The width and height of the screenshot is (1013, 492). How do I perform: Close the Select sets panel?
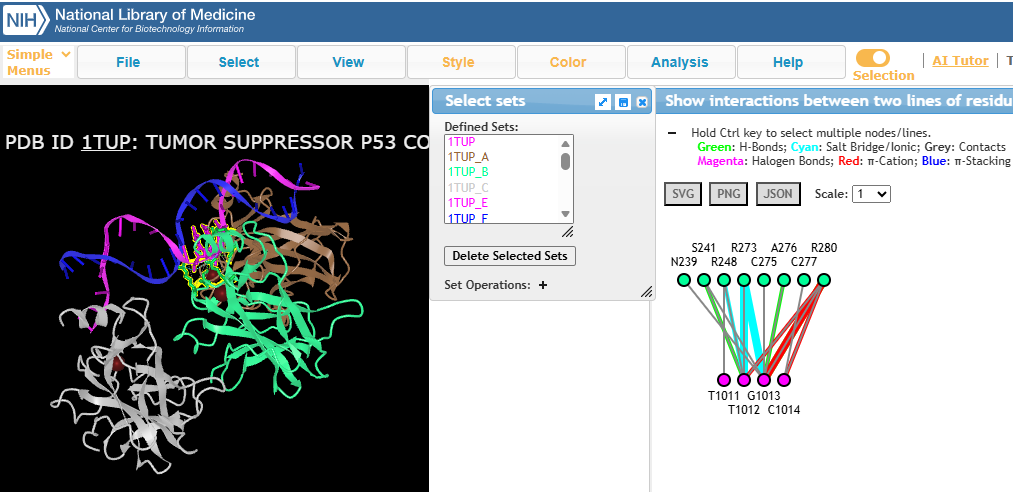pos(642,101)
